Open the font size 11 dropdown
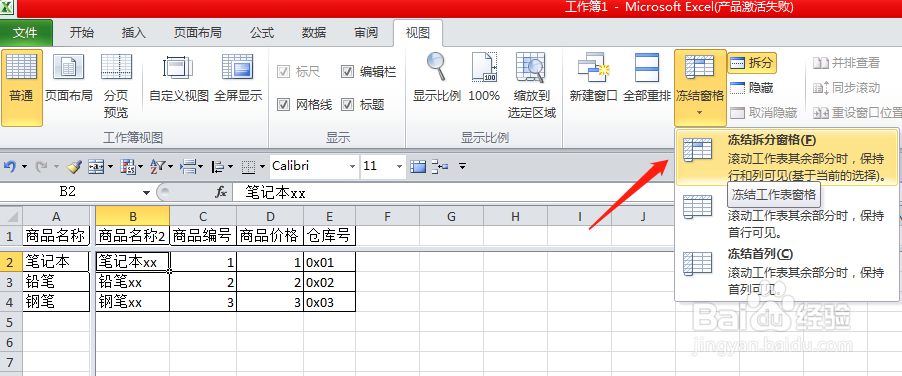Image resolution: width=902 pixels, height=376 pixels. click(399, 167)
